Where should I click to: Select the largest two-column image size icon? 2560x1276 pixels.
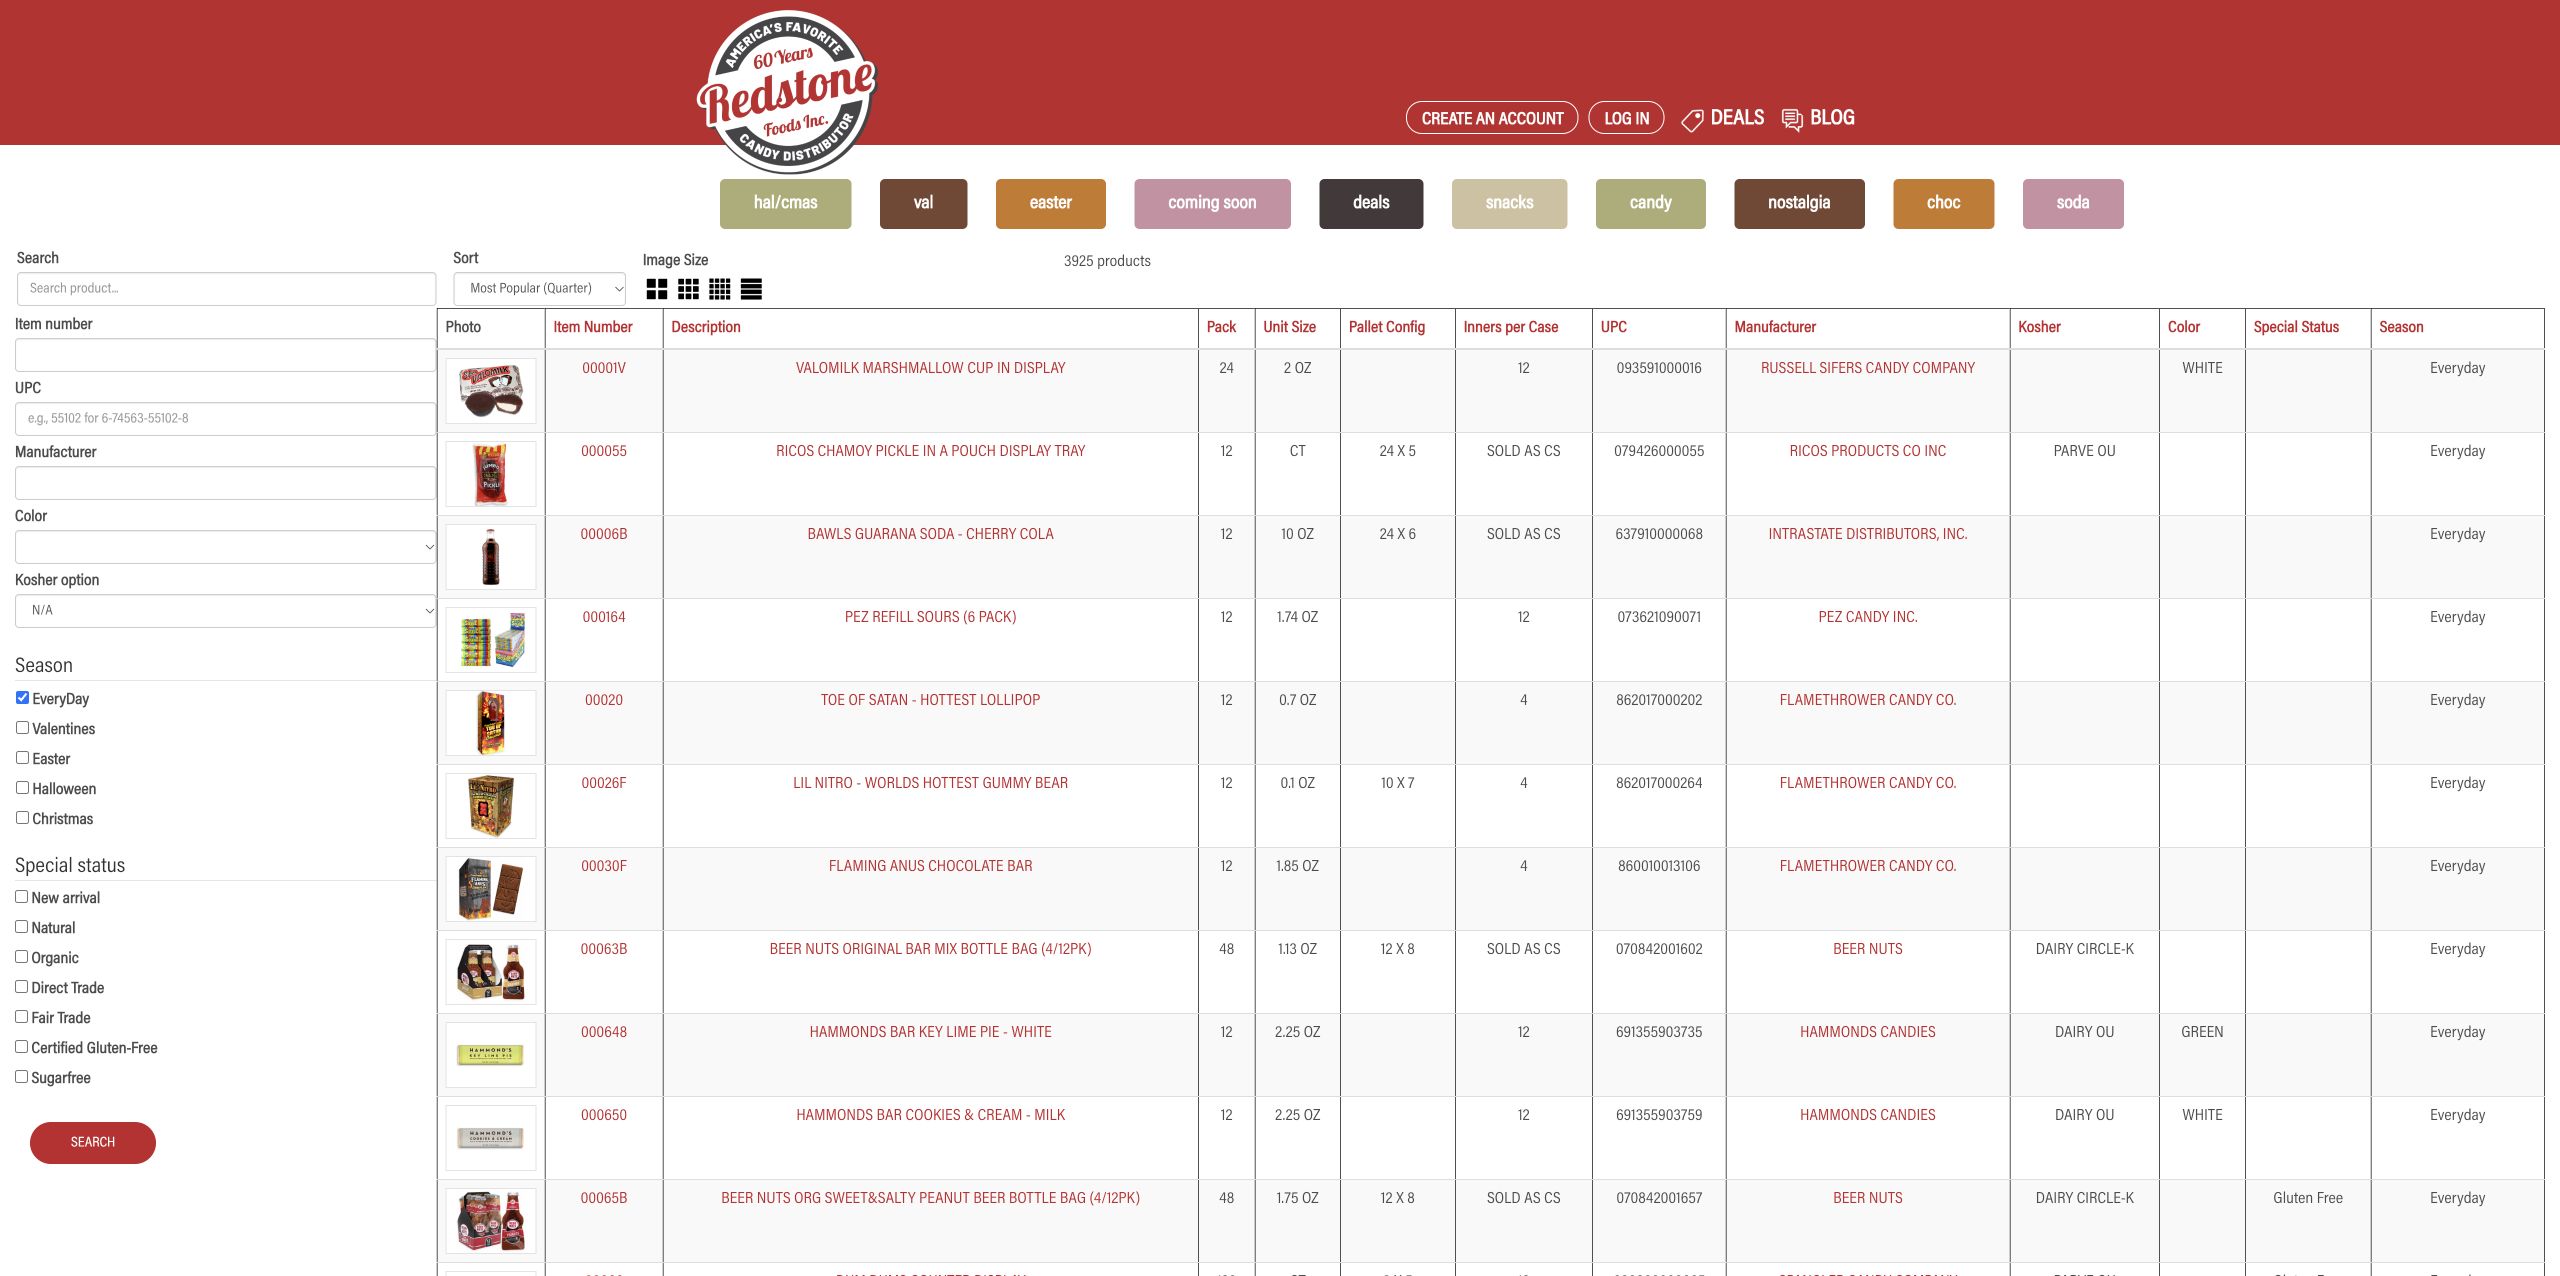(656, 289)
